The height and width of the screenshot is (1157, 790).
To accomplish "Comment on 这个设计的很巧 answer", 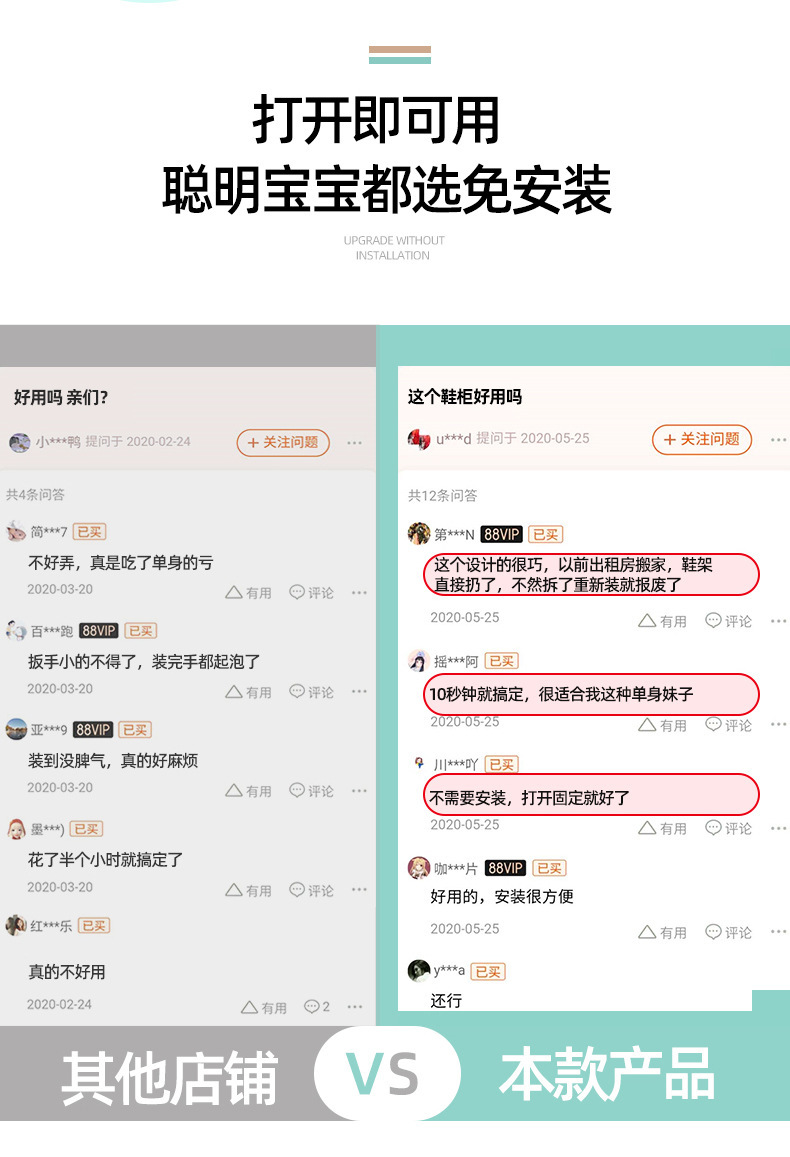I will (728, 621).
